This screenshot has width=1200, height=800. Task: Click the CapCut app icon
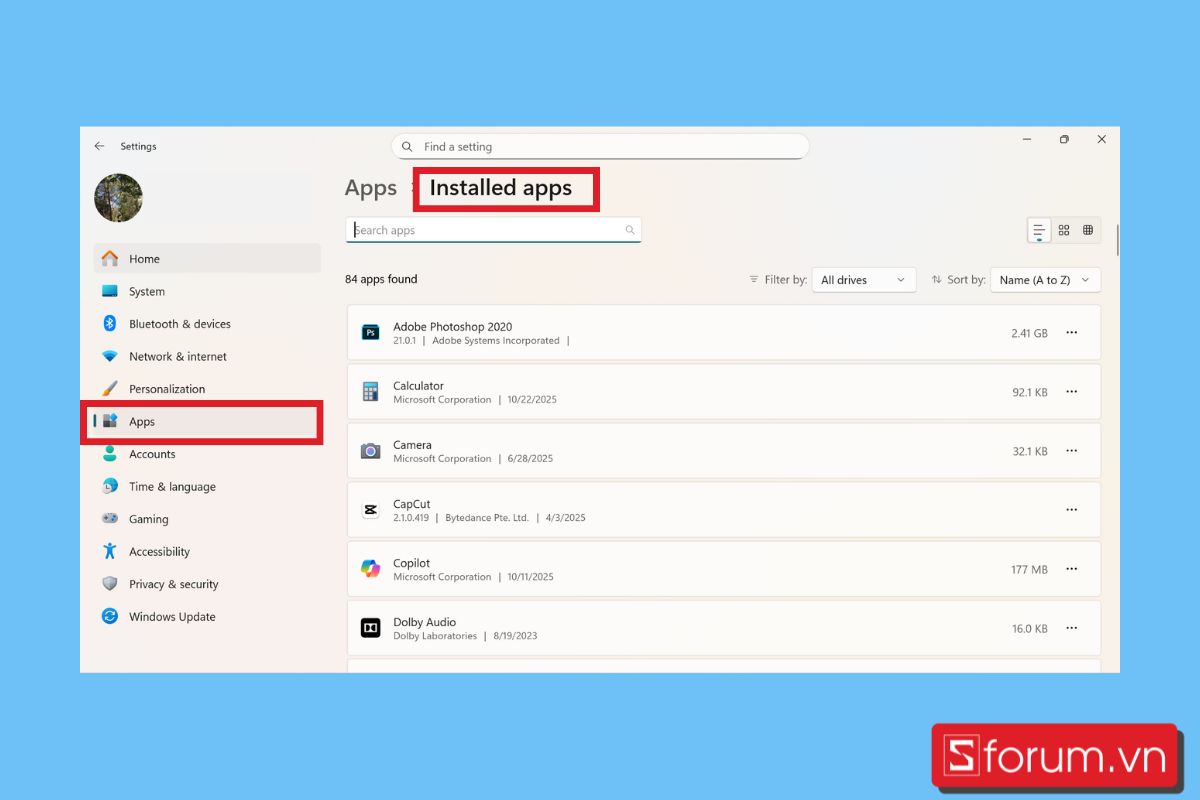(x=371, y=510)
